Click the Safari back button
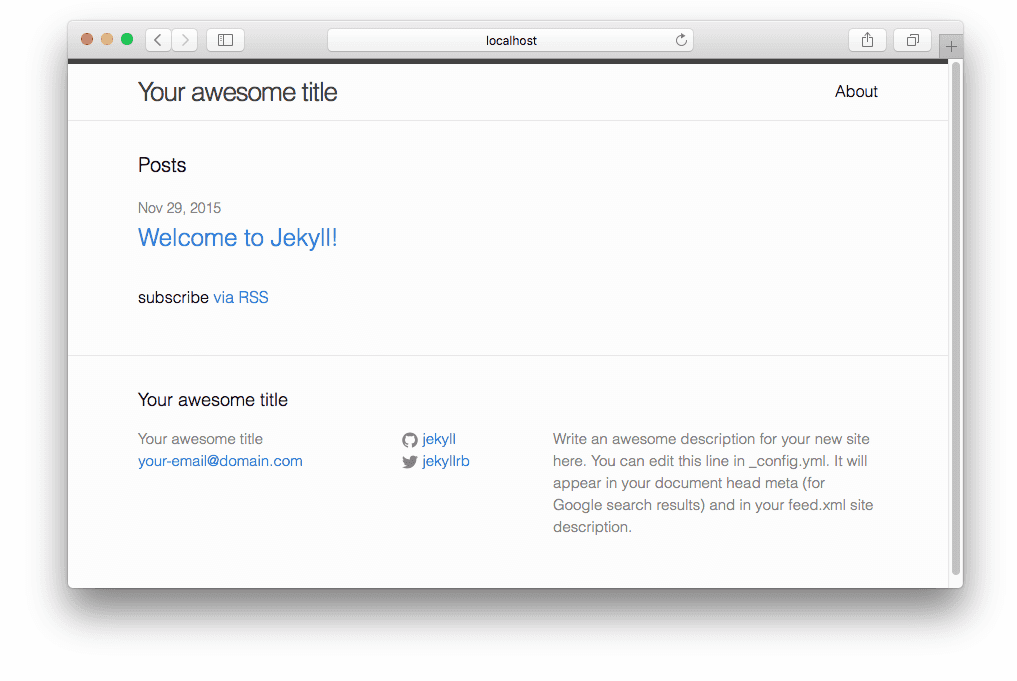Viewport: 1017px width, 681px height. coord(159,40)
